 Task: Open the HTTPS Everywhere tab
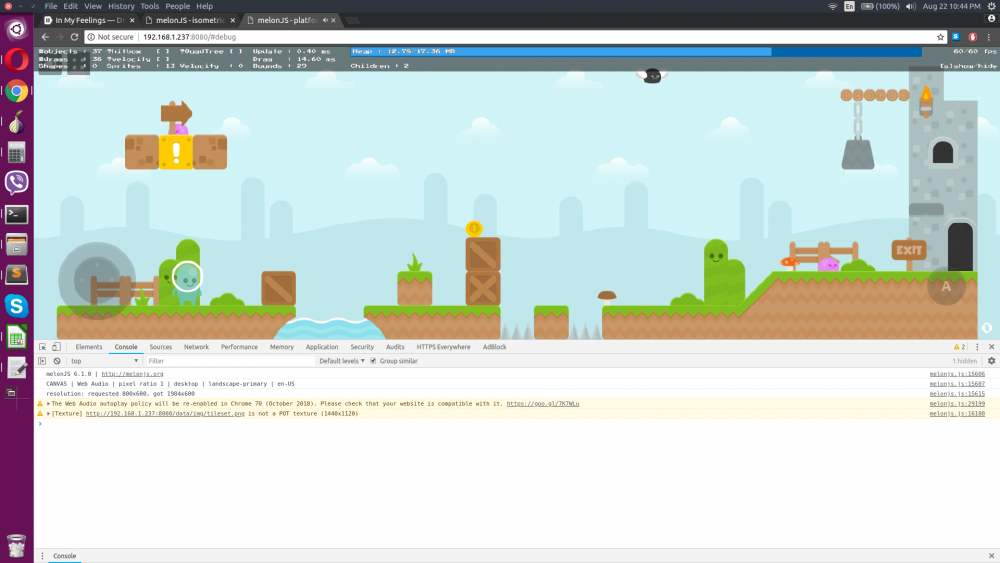pyautogui.click(x=443, y=347)
